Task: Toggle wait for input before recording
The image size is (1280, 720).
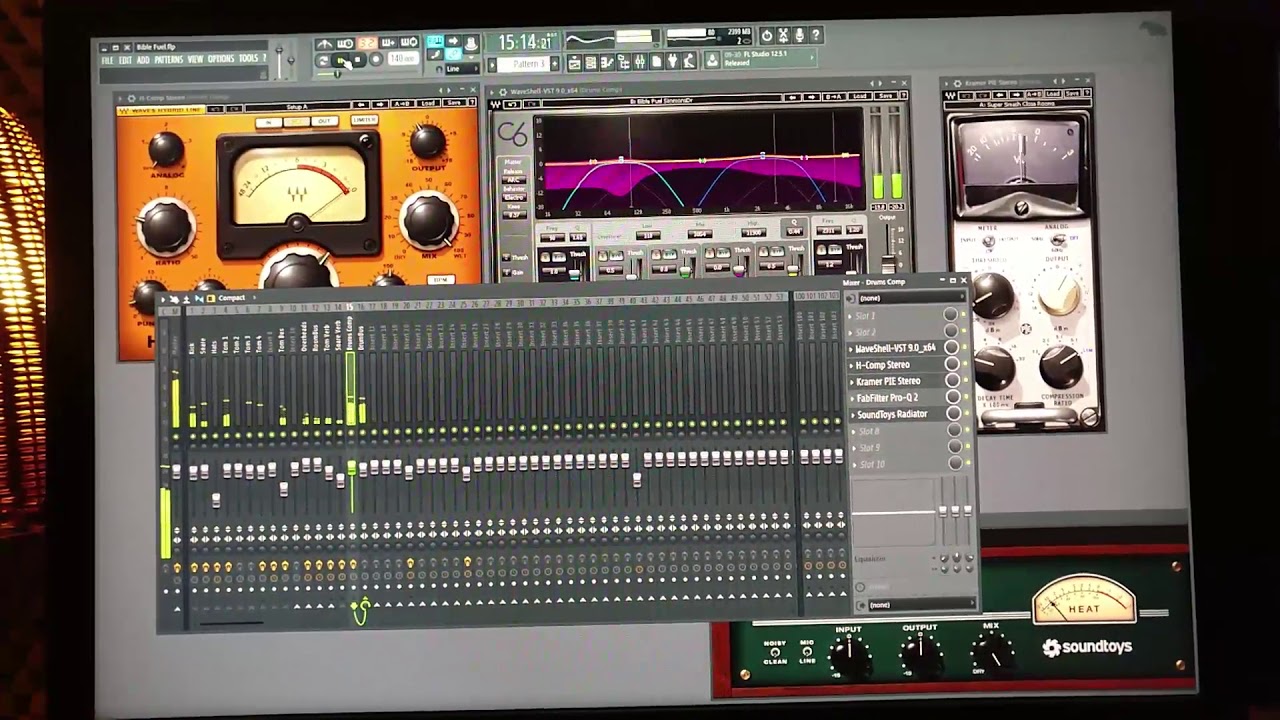Action: click(346, 44)
